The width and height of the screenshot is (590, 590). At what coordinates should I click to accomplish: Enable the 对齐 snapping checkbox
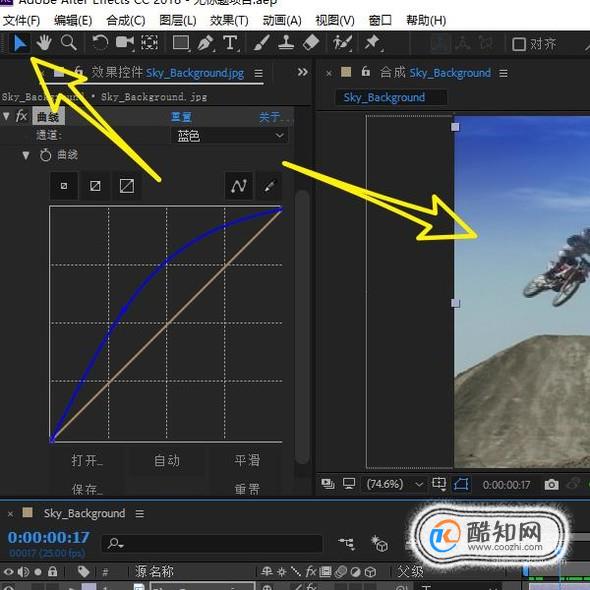pyautogui.click(x=519, y=44)
